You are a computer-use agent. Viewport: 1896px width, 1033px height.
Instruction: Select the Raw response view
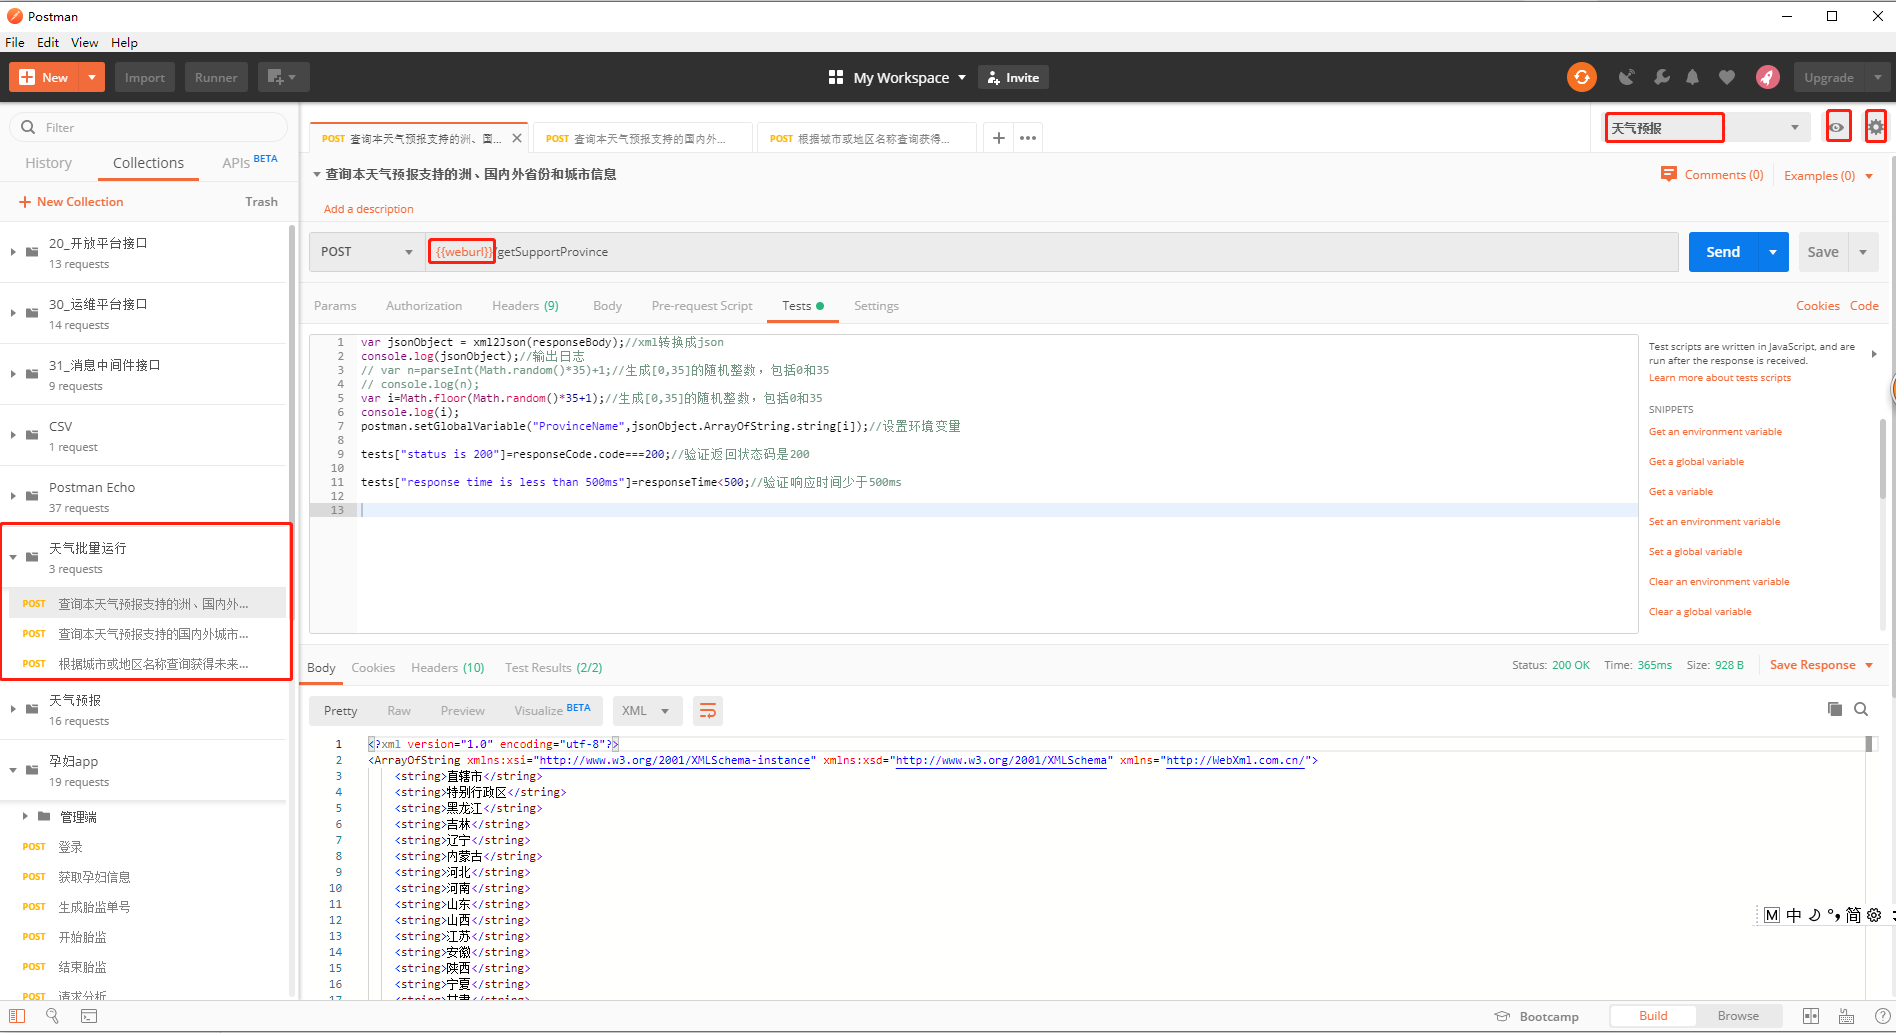click(x=399, y=711)
